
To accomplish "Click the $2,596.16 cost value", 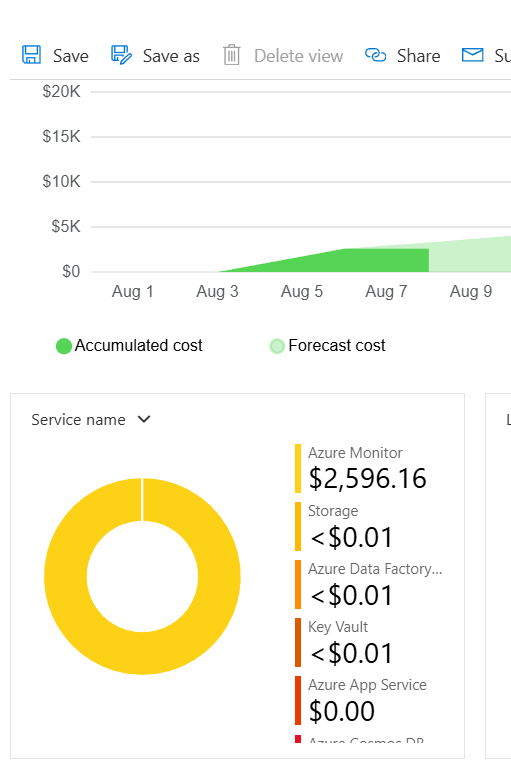I will [x=367, y=479].
